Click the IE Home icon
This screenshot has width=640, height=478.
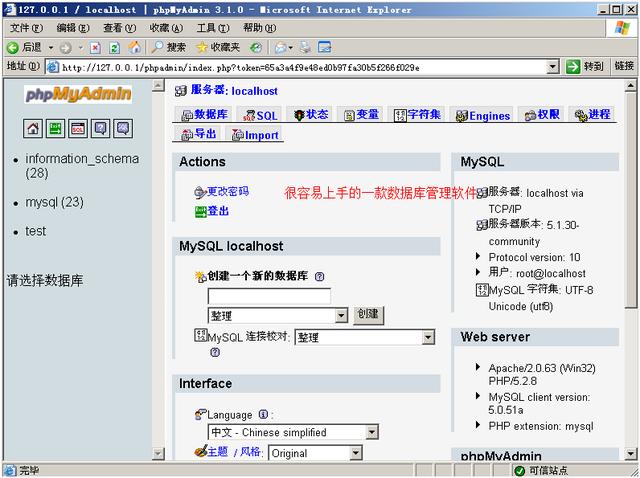click(134, 48)
